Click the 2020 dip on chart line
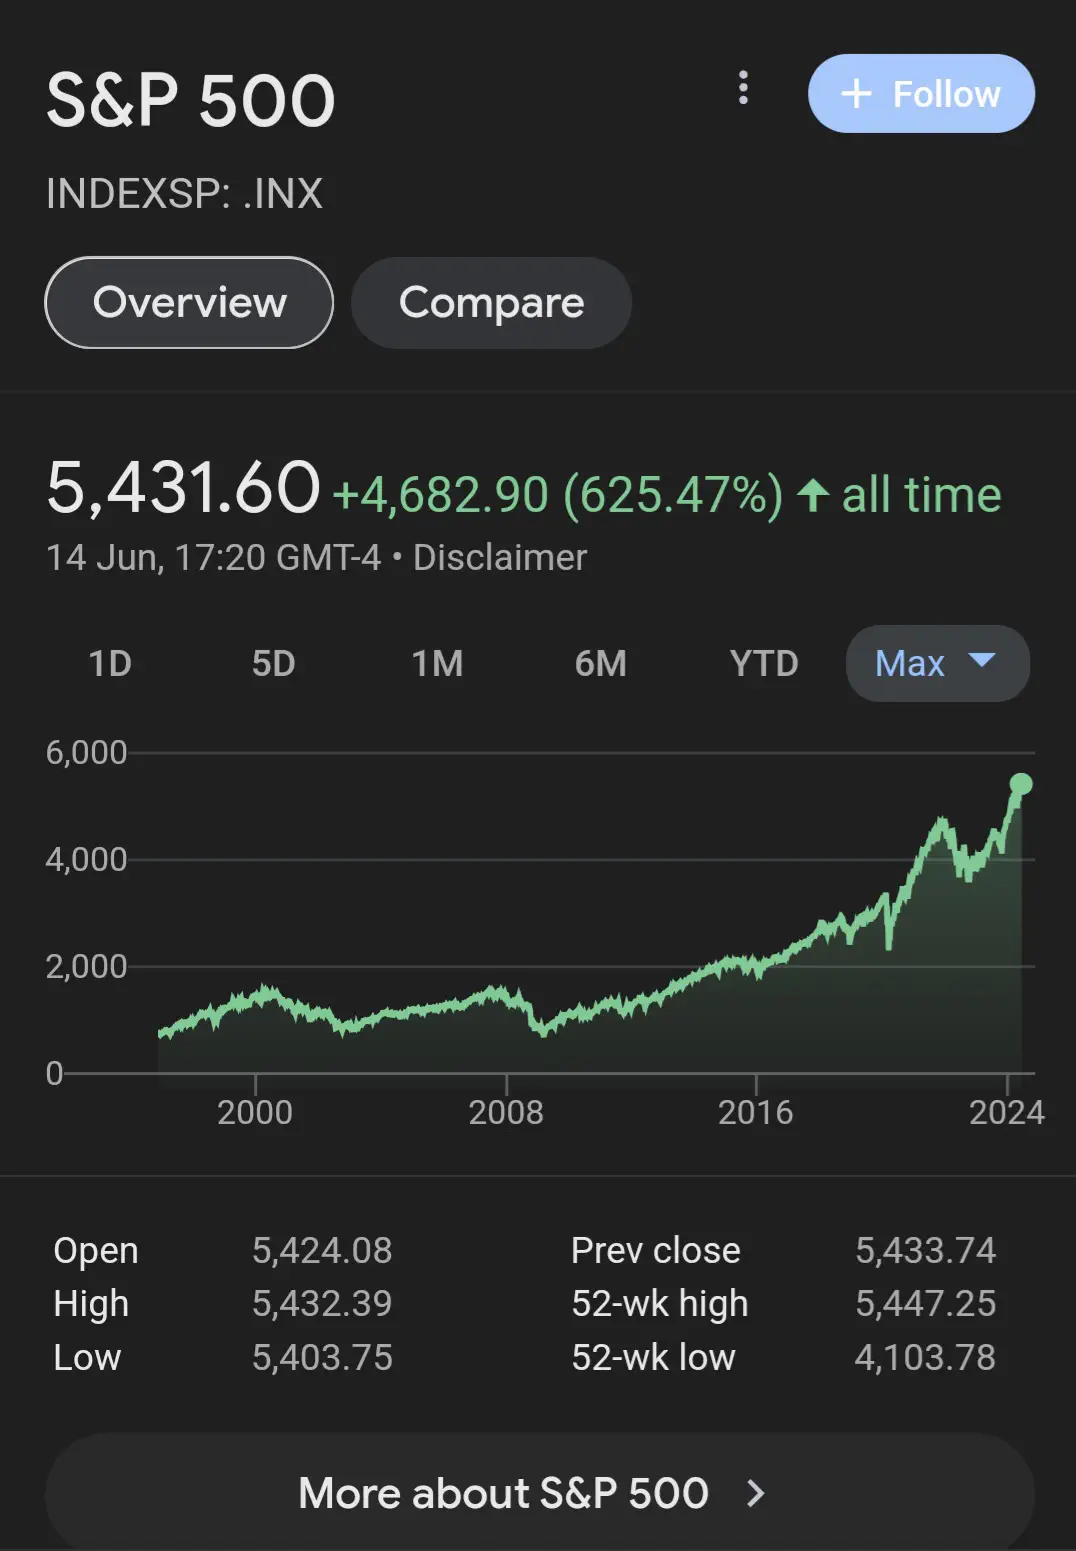1076x1551 pixels. pos(889,942)
